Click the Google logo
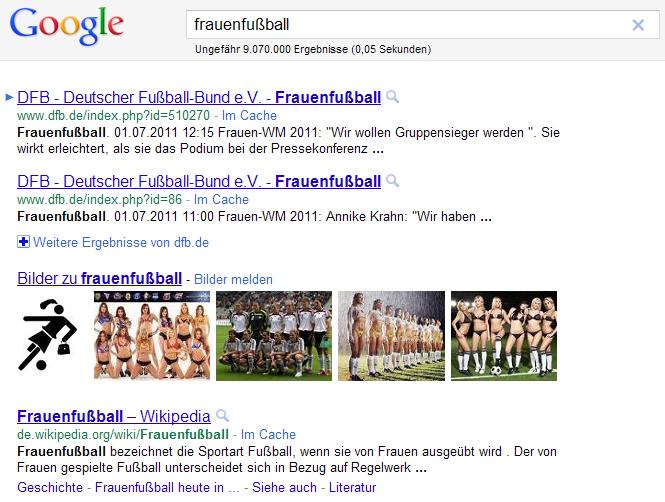665x502 pixels. [x=67, y=26]
